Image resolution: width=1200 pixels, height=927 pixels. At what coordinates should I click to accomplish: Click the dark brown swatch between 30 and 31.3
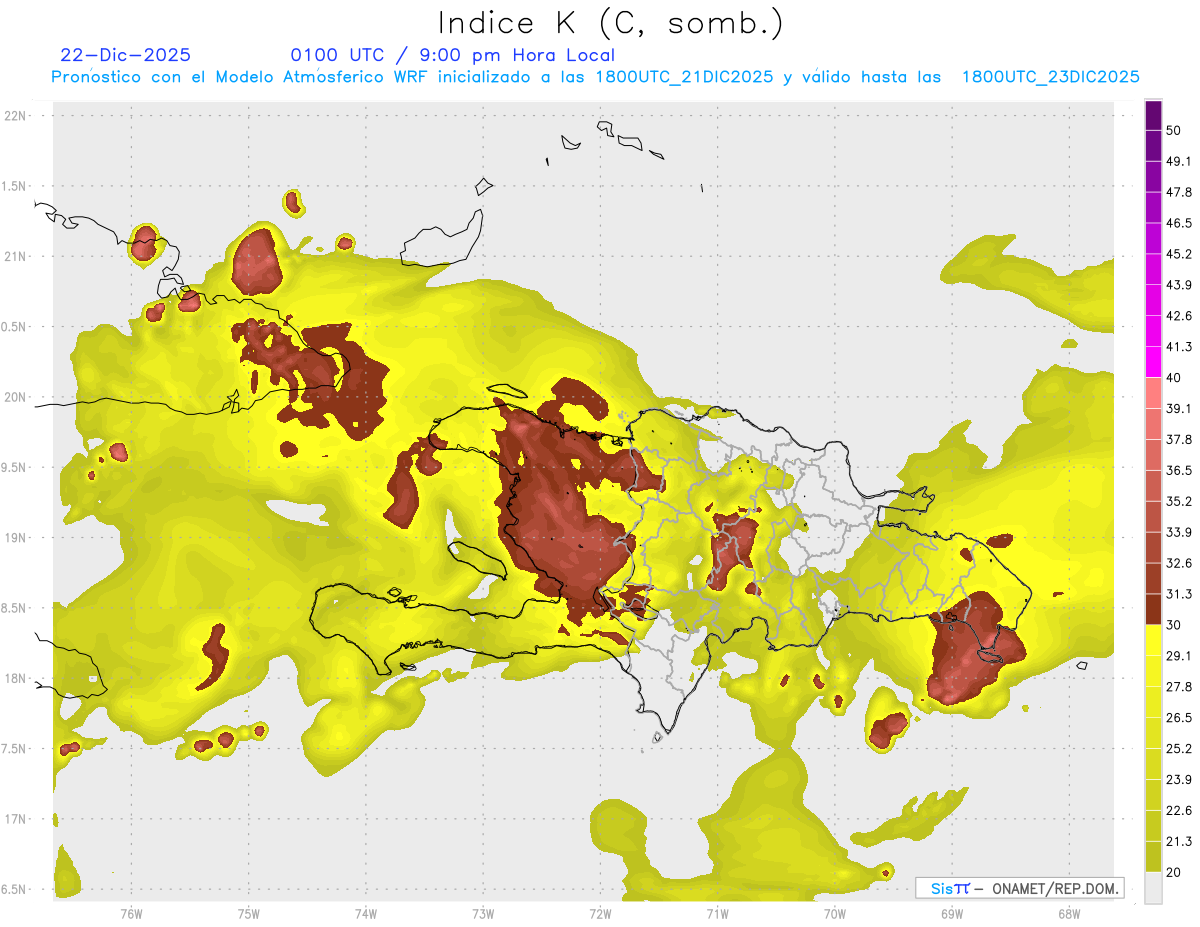[1153, 609]
